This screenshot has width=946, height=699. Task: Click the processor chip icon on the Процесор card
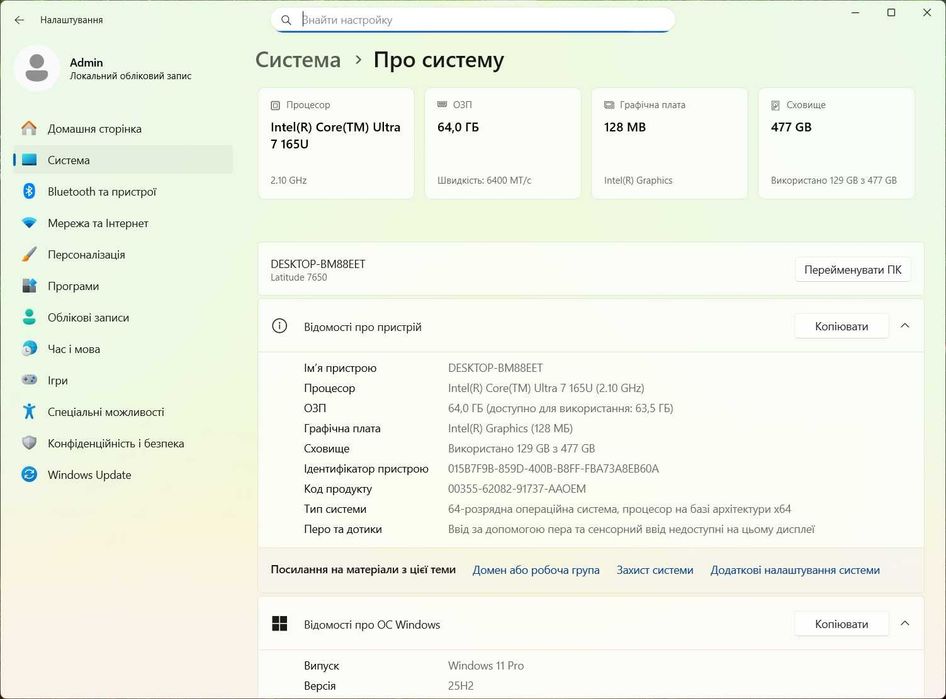[276, 105]
